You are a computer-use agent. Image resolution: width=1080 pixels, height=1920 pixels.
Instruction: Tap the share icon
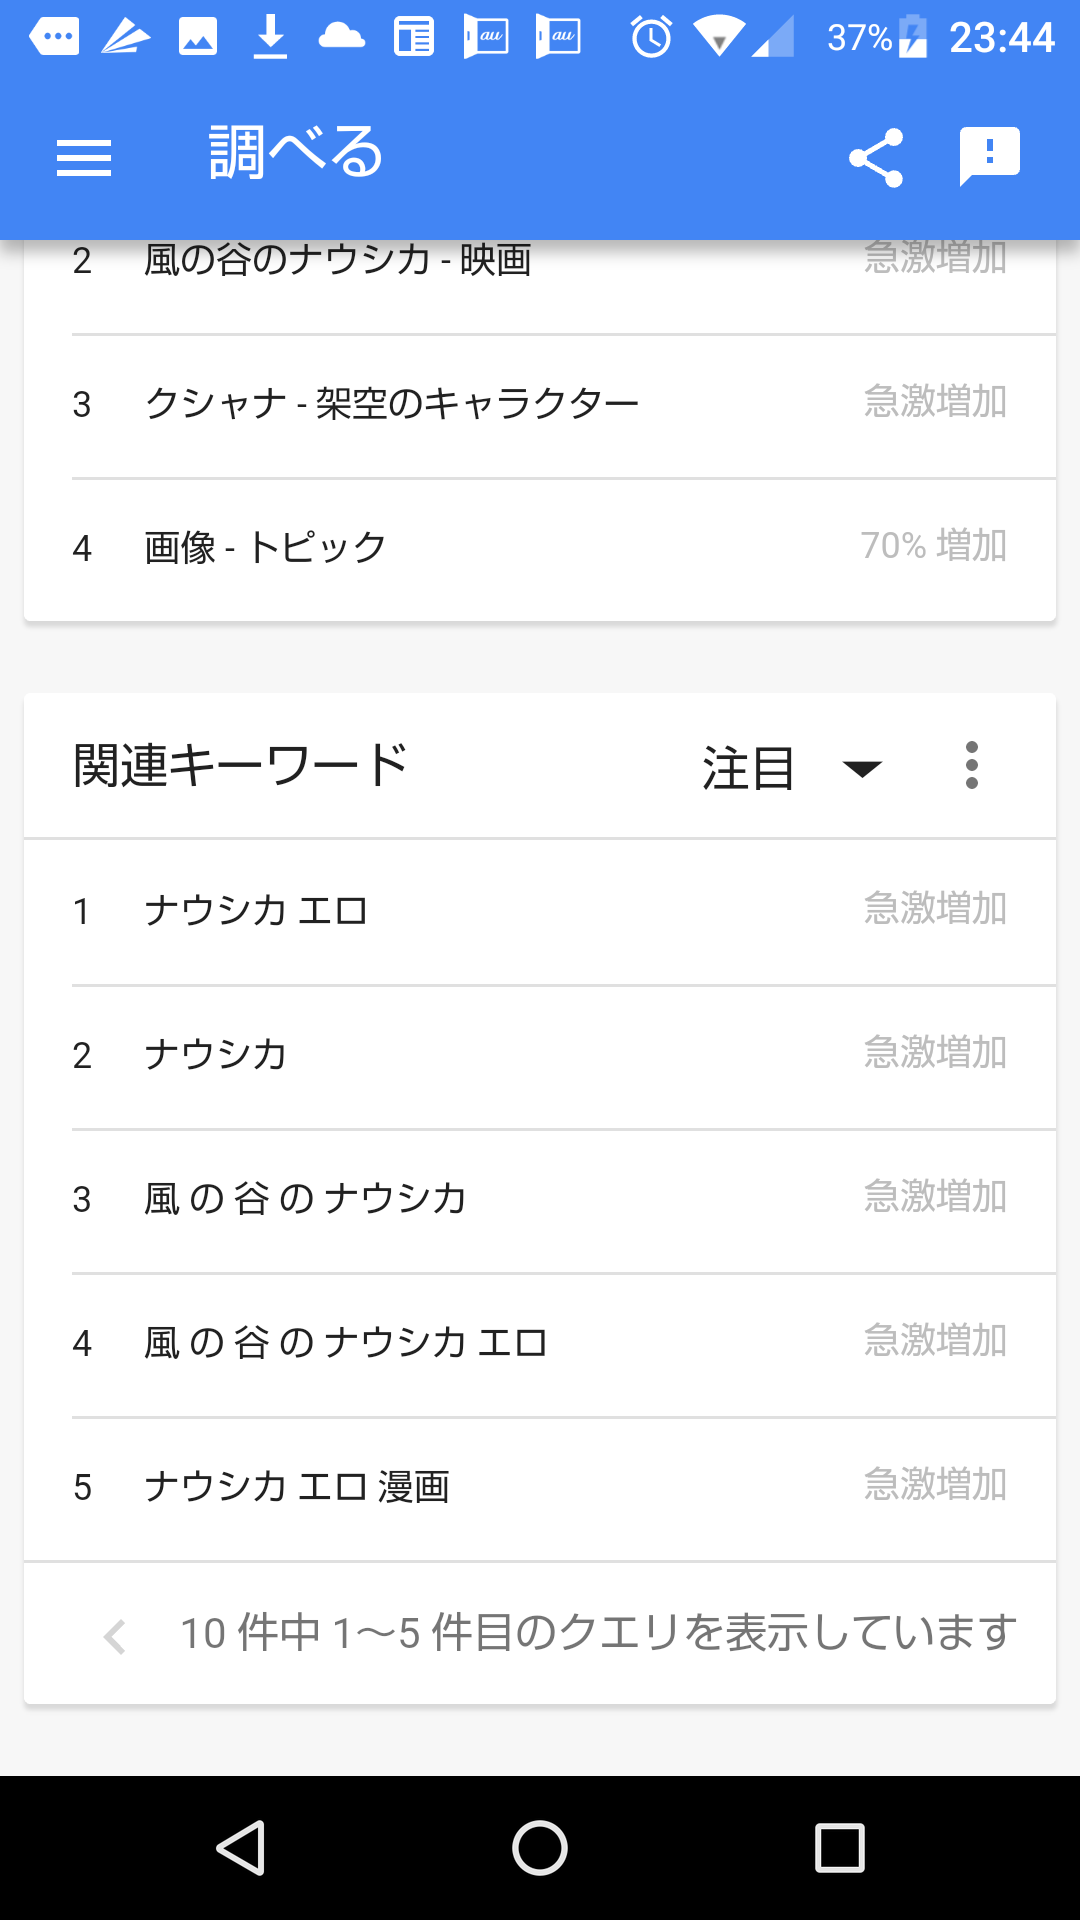point(876,158)
